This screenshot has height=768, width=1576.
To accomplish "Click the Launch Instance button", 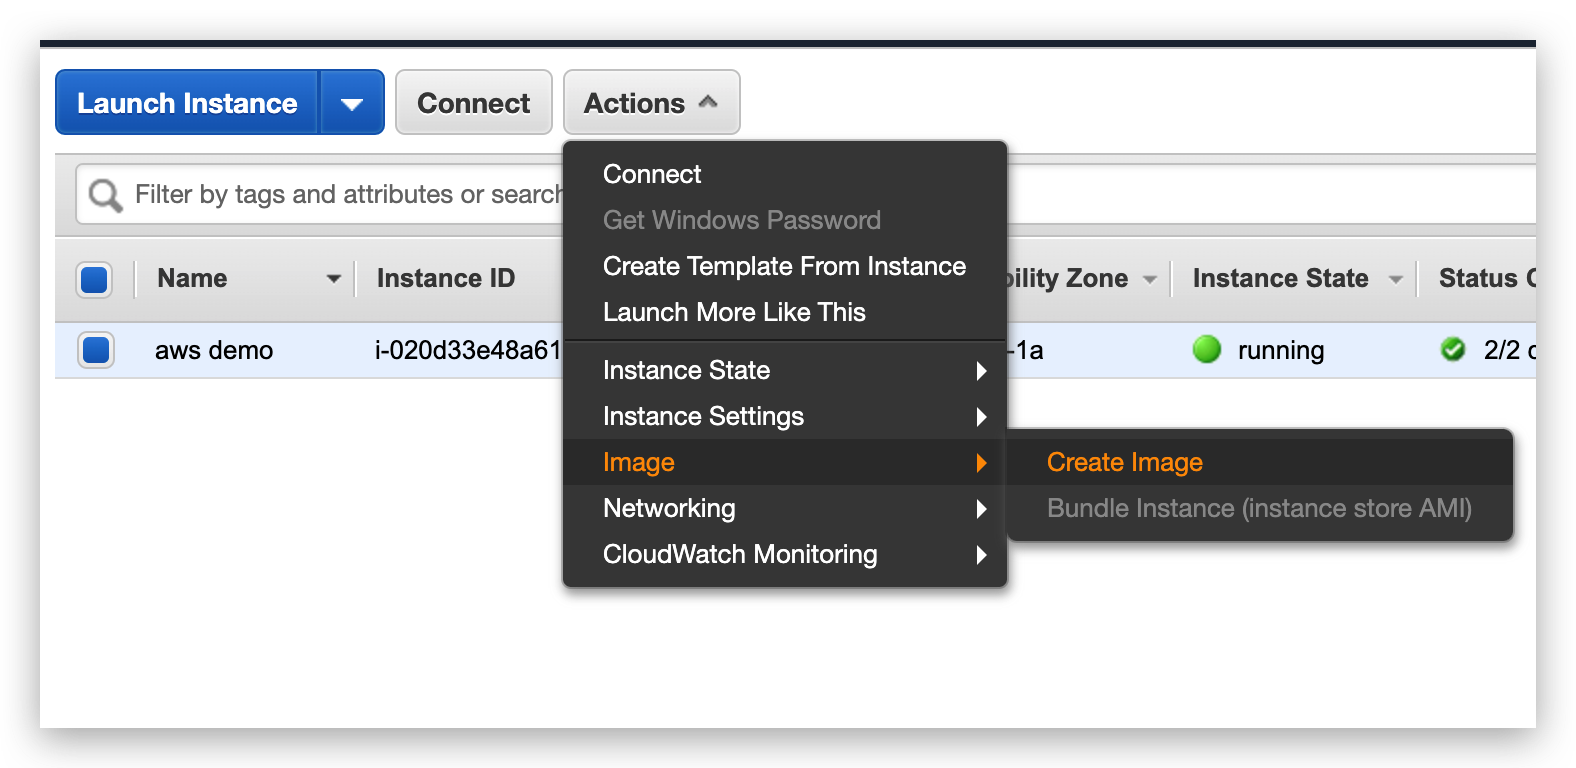I will pos(188,102).
